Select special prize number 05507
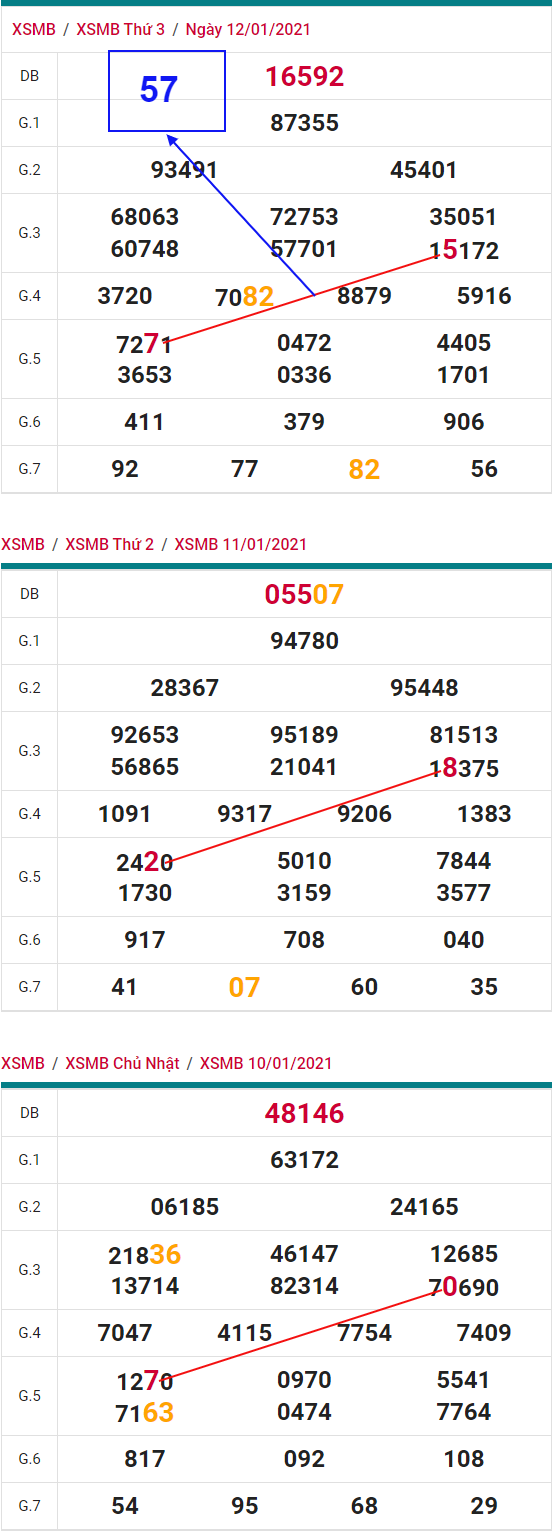 click(304, 595)
